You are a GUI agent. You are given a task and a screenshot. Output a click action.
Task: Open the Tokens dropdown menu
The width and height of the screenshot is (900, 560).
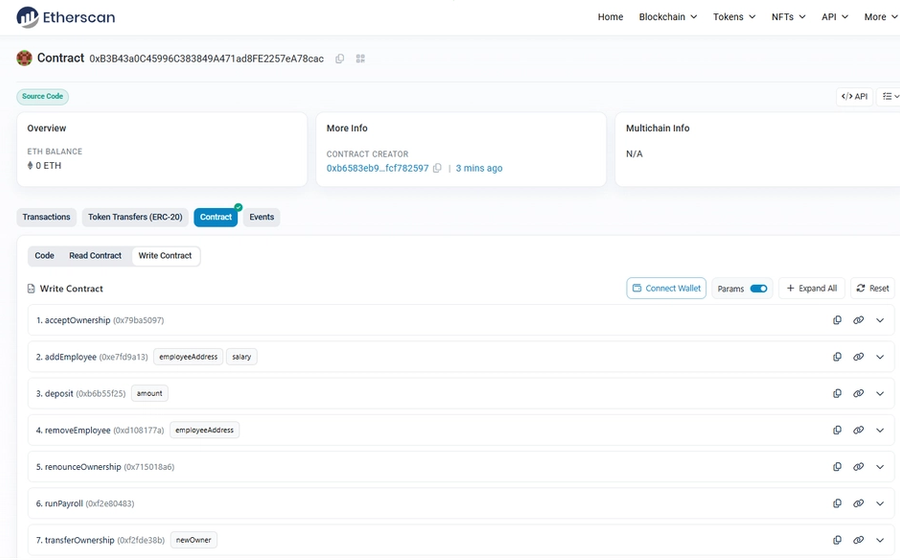(x=734, y=17)
